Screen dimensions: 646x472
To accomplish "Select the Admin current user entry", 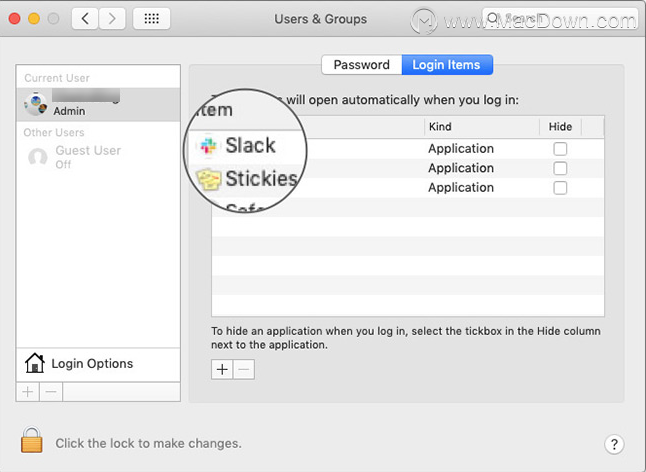I will [x=98, y=104].
